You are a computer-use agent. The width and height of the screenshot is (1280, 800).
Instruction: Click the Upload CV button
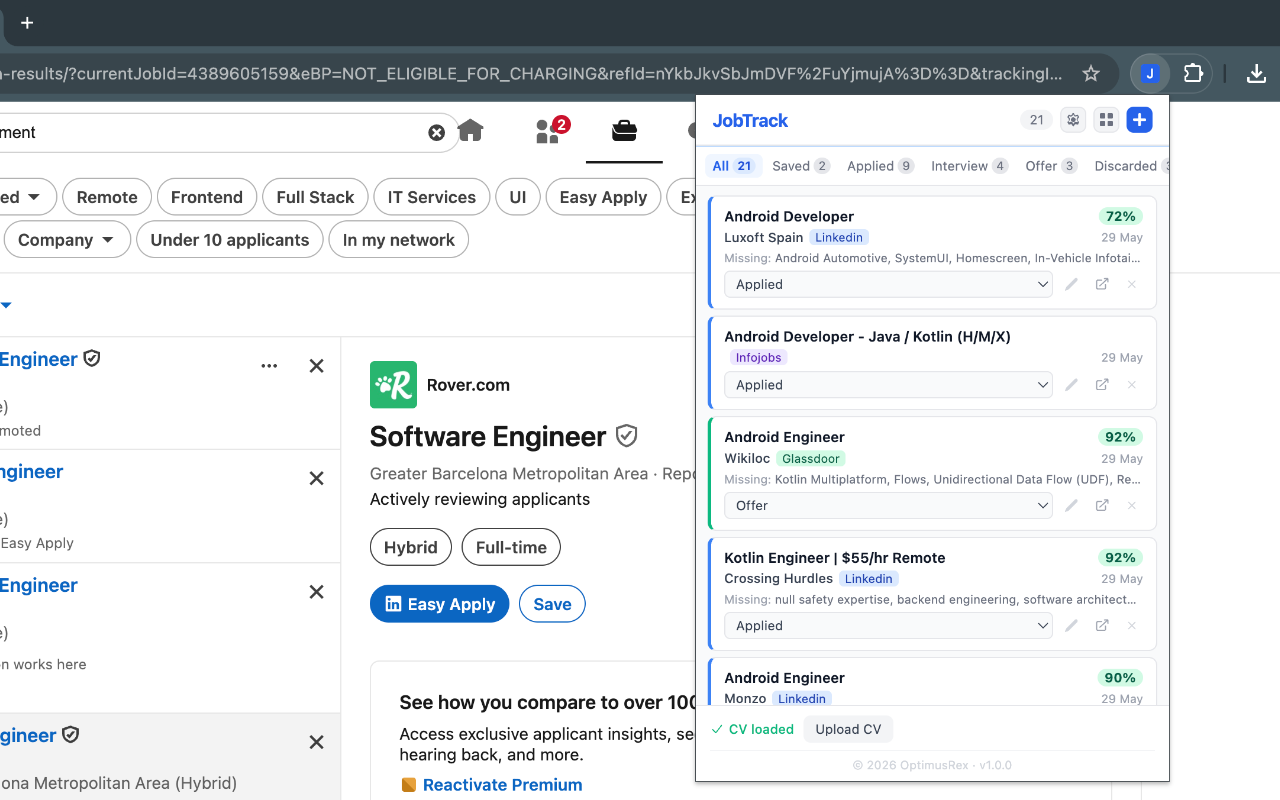point(848,729)
